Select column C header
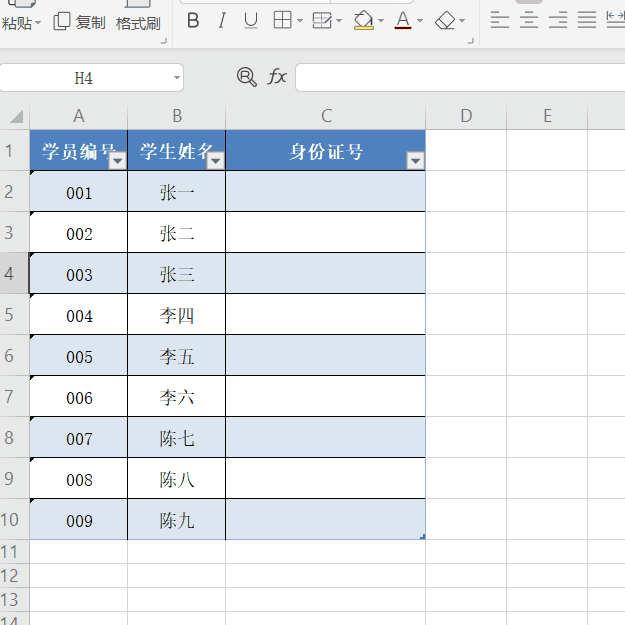The width and height of the screenshot is (625, 625). pos(326,116)
